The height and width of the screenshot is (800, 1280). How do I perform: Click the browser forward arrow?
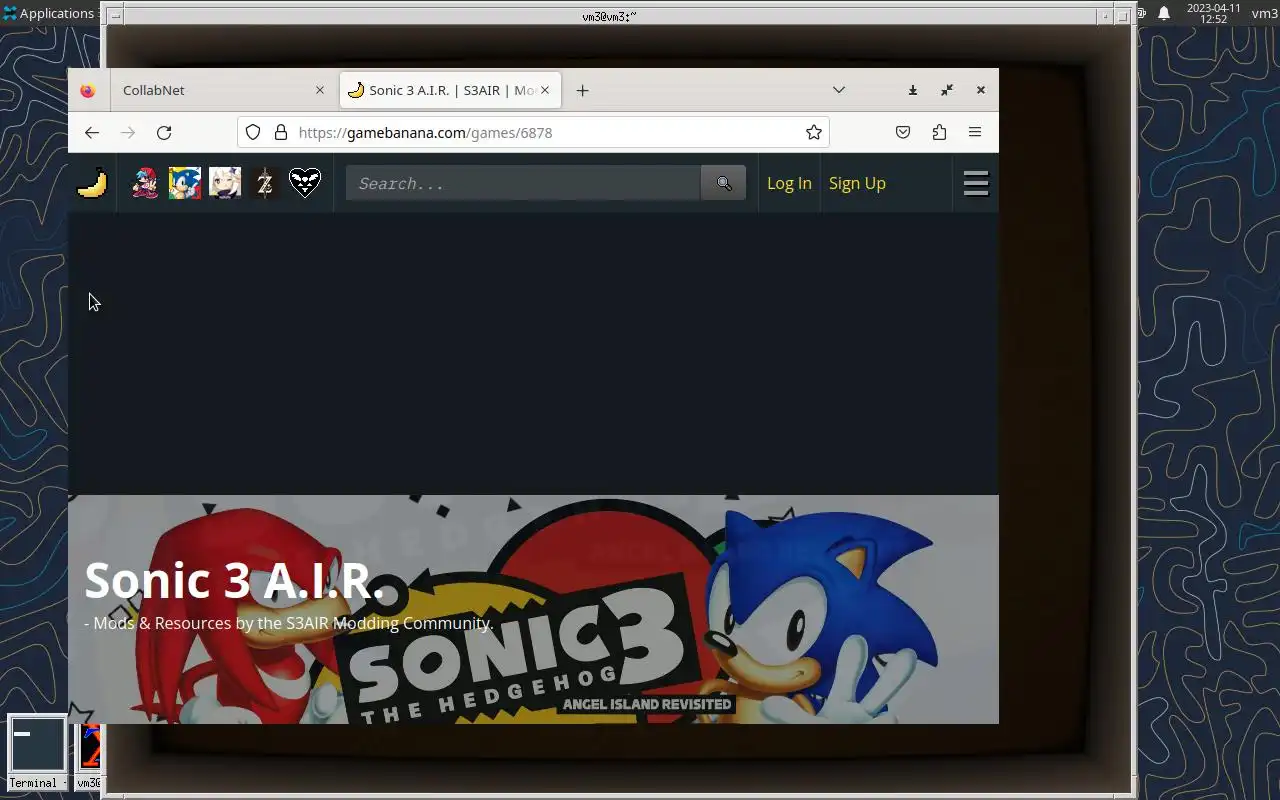(x=128, y=132)
